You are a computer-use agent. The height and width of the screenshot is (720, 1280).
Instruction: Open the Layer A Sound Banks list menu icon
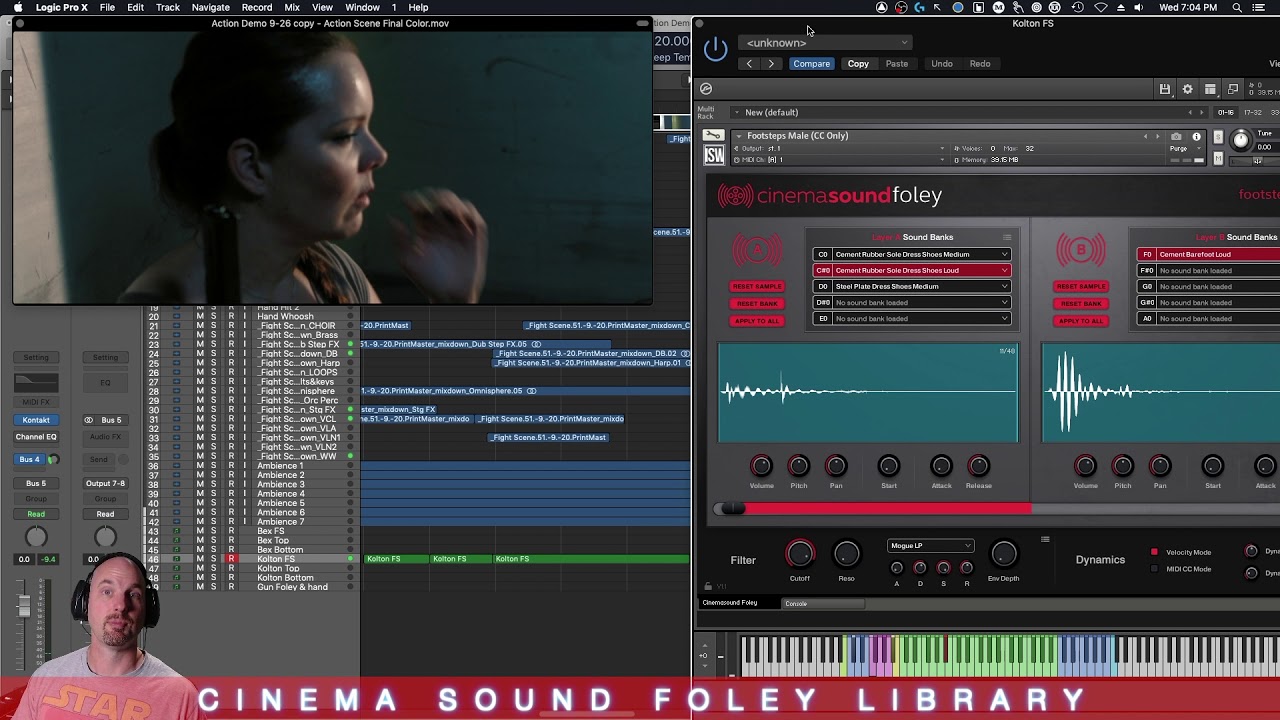(1007, 237)
